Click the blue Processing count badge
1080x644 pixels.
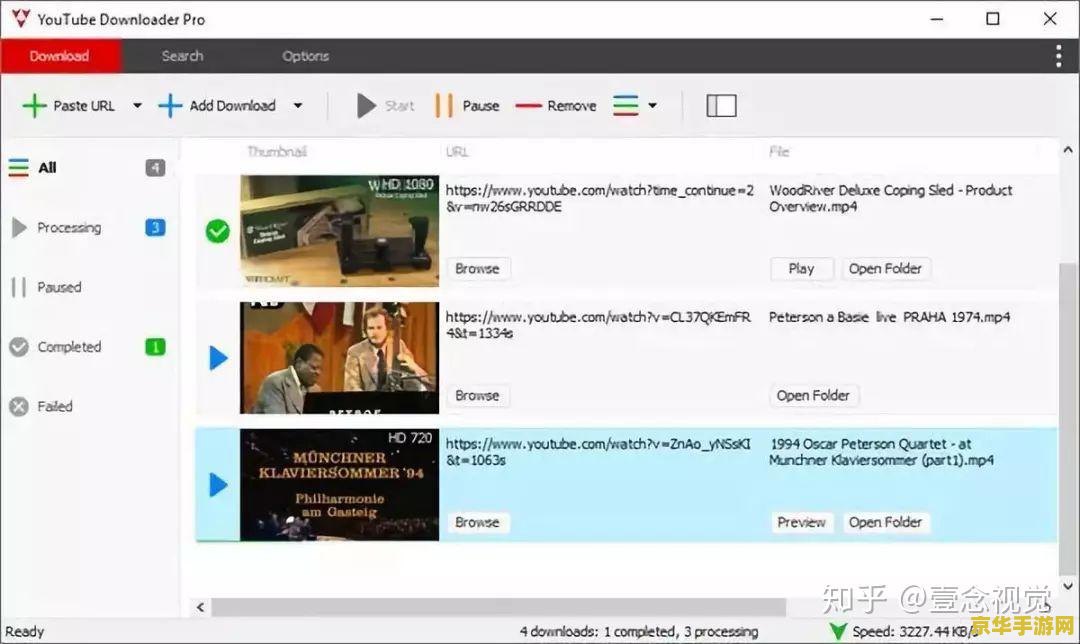coord(156,227)
